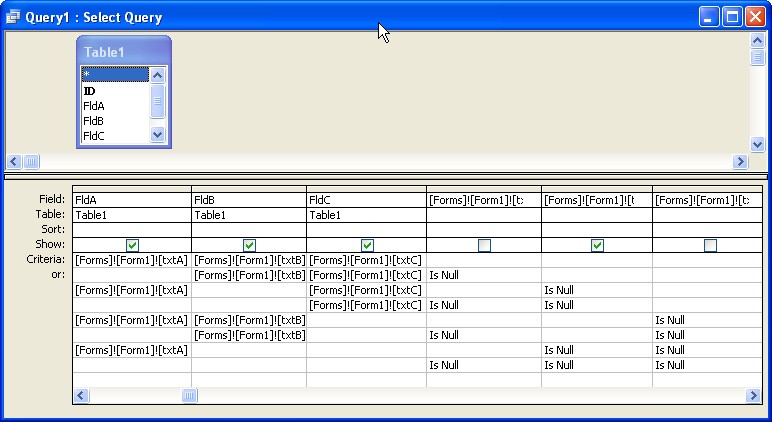
Task: Click upper pane vertical scroll down arrow
Action: tap(757, 144)
